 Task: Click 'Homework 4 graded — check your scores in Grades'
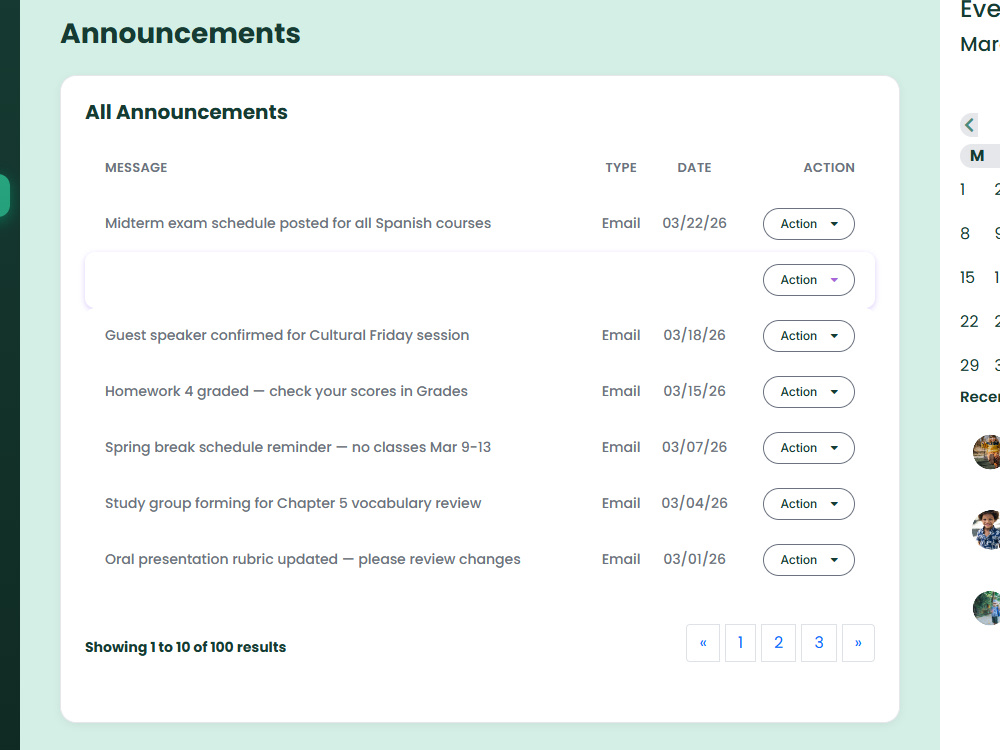pyautogui.click(x=286, y=392)
